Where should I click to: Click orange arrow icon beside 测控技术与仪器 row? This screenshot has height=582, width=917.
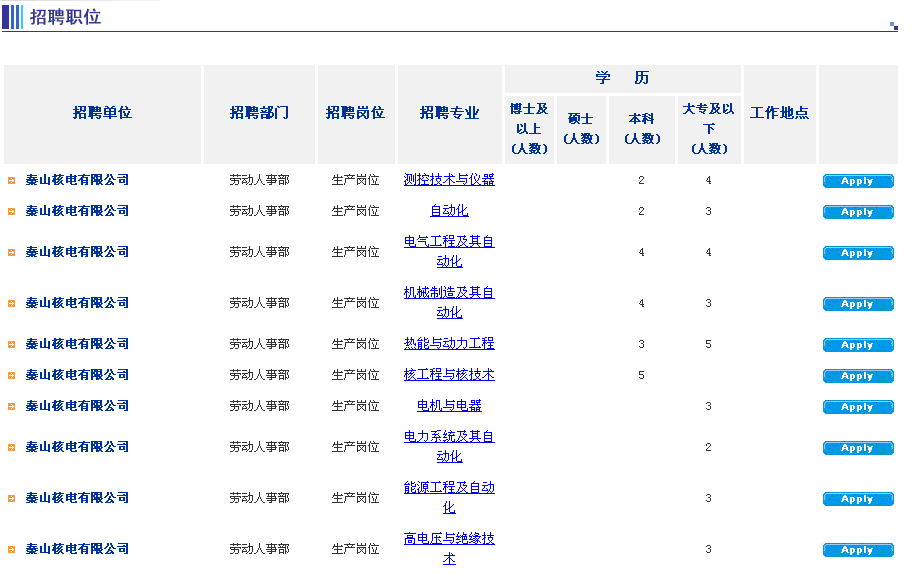point(11,181)
